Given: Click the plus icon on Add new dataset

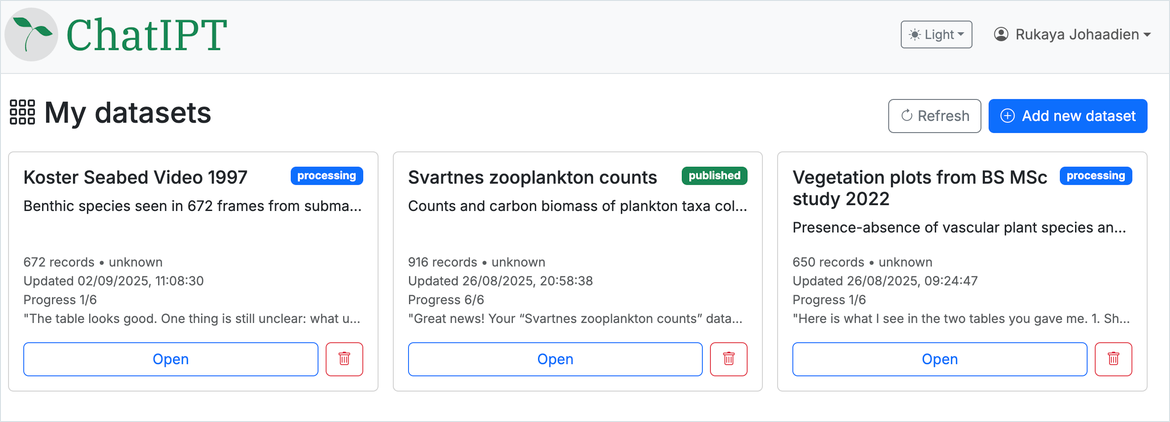Looking at the screenshot, I should pyautogui.click(x=1007, y=116).
